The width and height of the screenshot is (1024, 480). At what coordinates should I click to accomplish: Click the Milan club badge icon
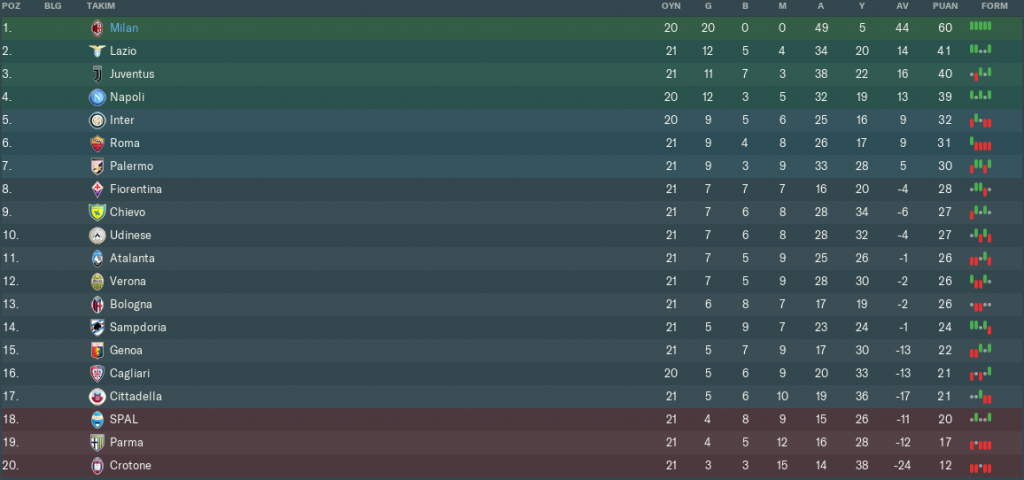[x=97, y=28]
